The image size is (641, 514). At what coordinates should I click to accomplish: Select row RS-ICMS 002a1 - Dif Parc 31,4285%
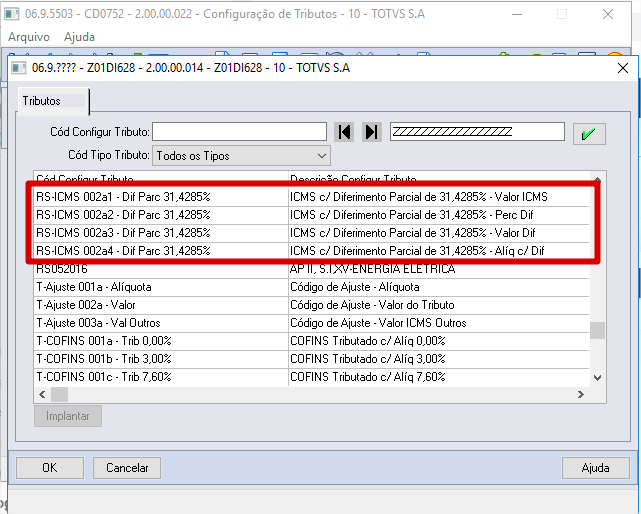[312, 197]
